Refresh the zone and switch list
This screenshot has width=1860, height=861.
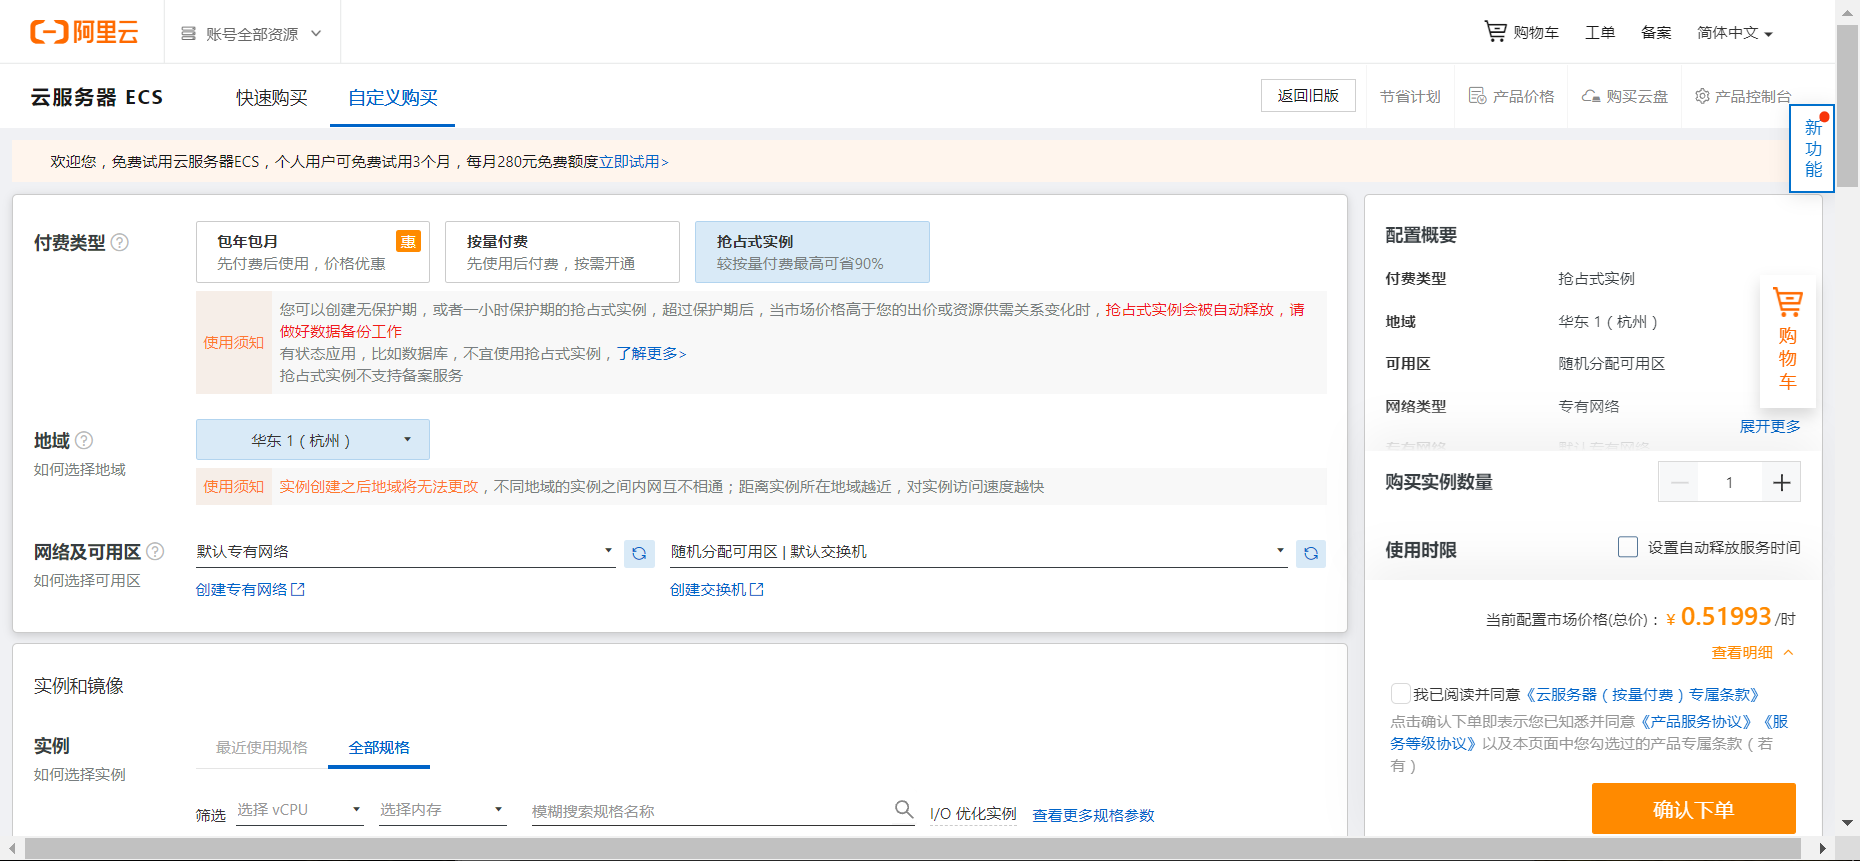(1311, 553)
